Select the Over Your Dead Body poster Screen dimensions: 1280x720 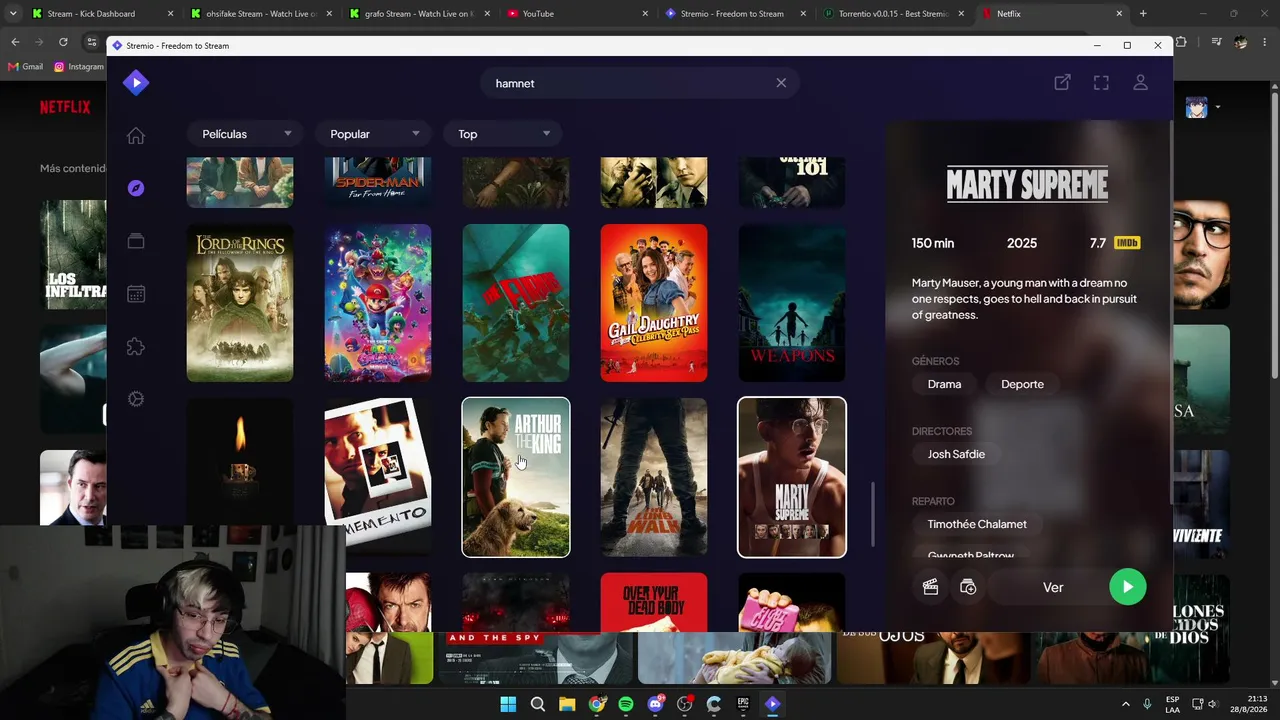[x=654, y=602]
